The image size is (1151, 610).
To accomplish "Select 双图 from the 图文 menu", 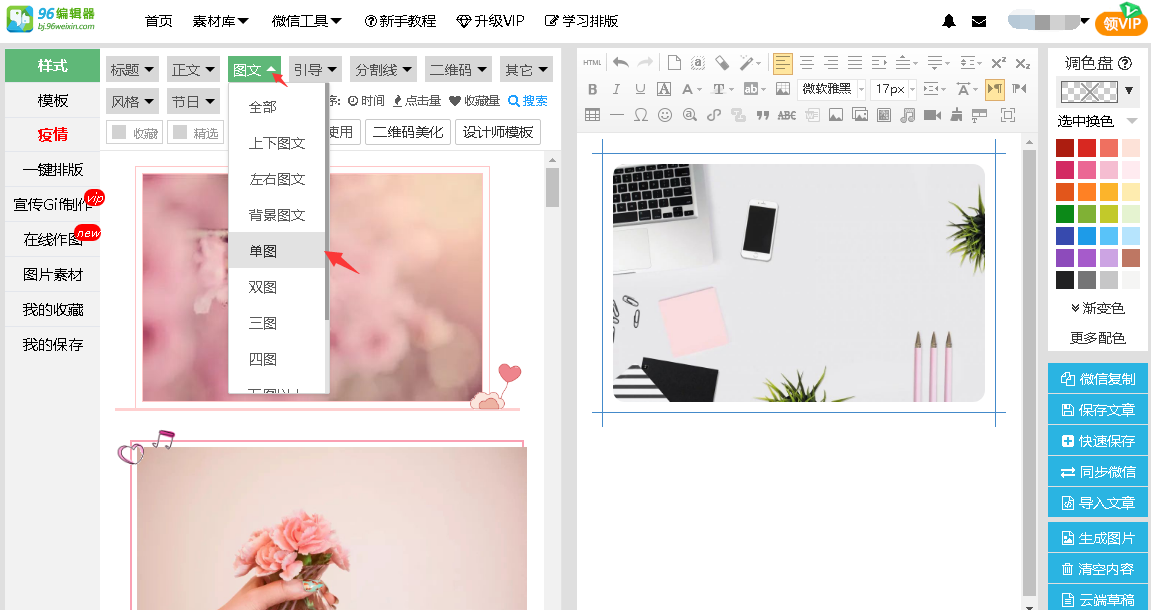I will tap(277, 287).
